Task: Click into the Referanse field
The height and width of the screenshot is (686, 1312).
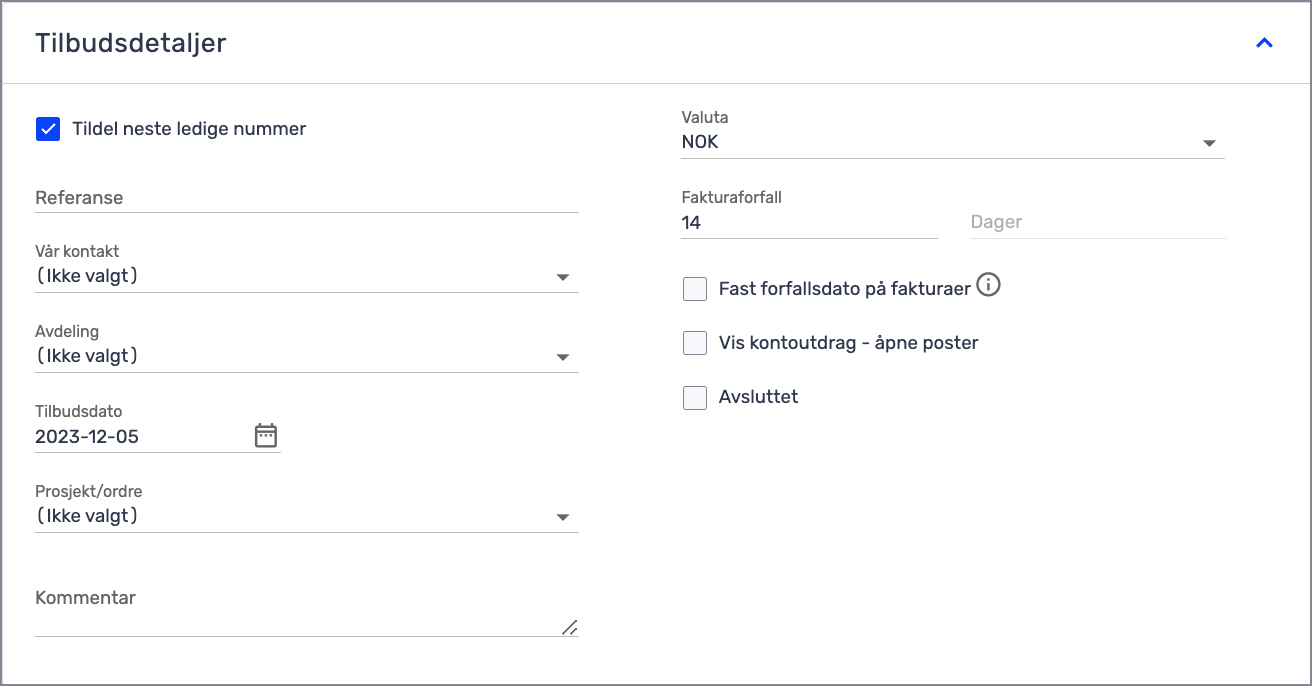Action: pos(306,198)
